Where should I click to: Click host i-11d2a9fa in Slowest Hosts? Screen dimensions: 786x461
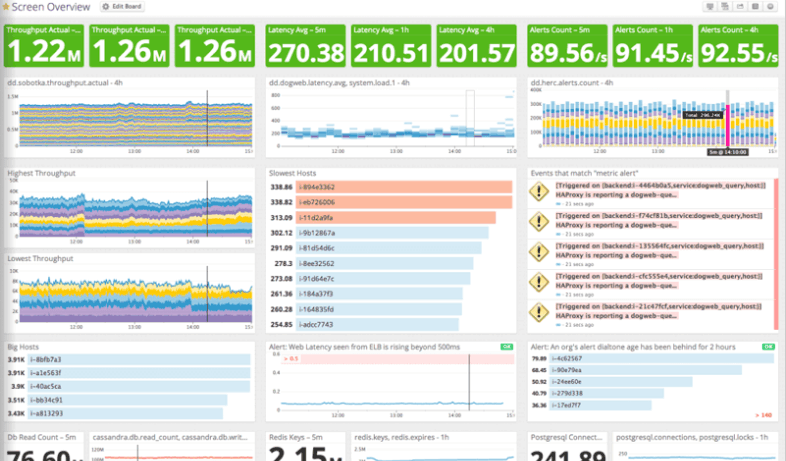[x=320, y=217]
